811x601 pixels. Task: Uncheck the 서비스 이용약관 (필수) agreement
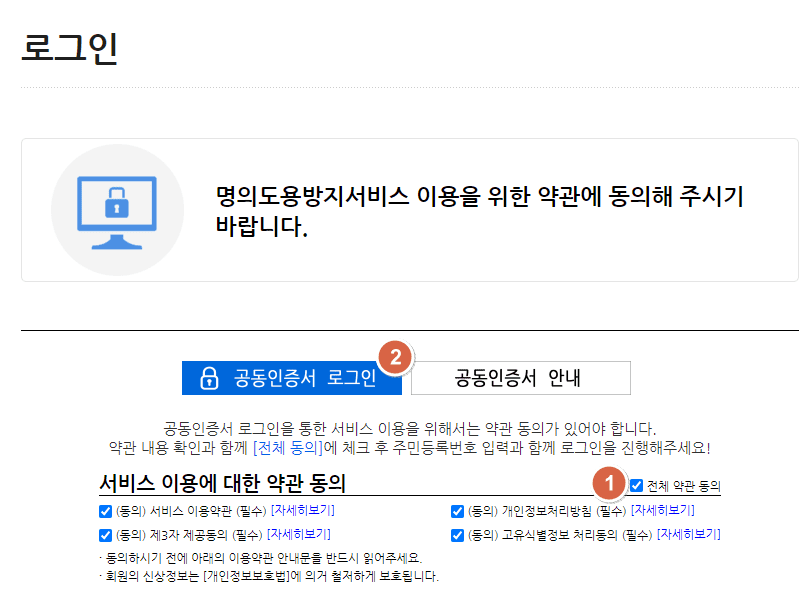click(103, 510)
